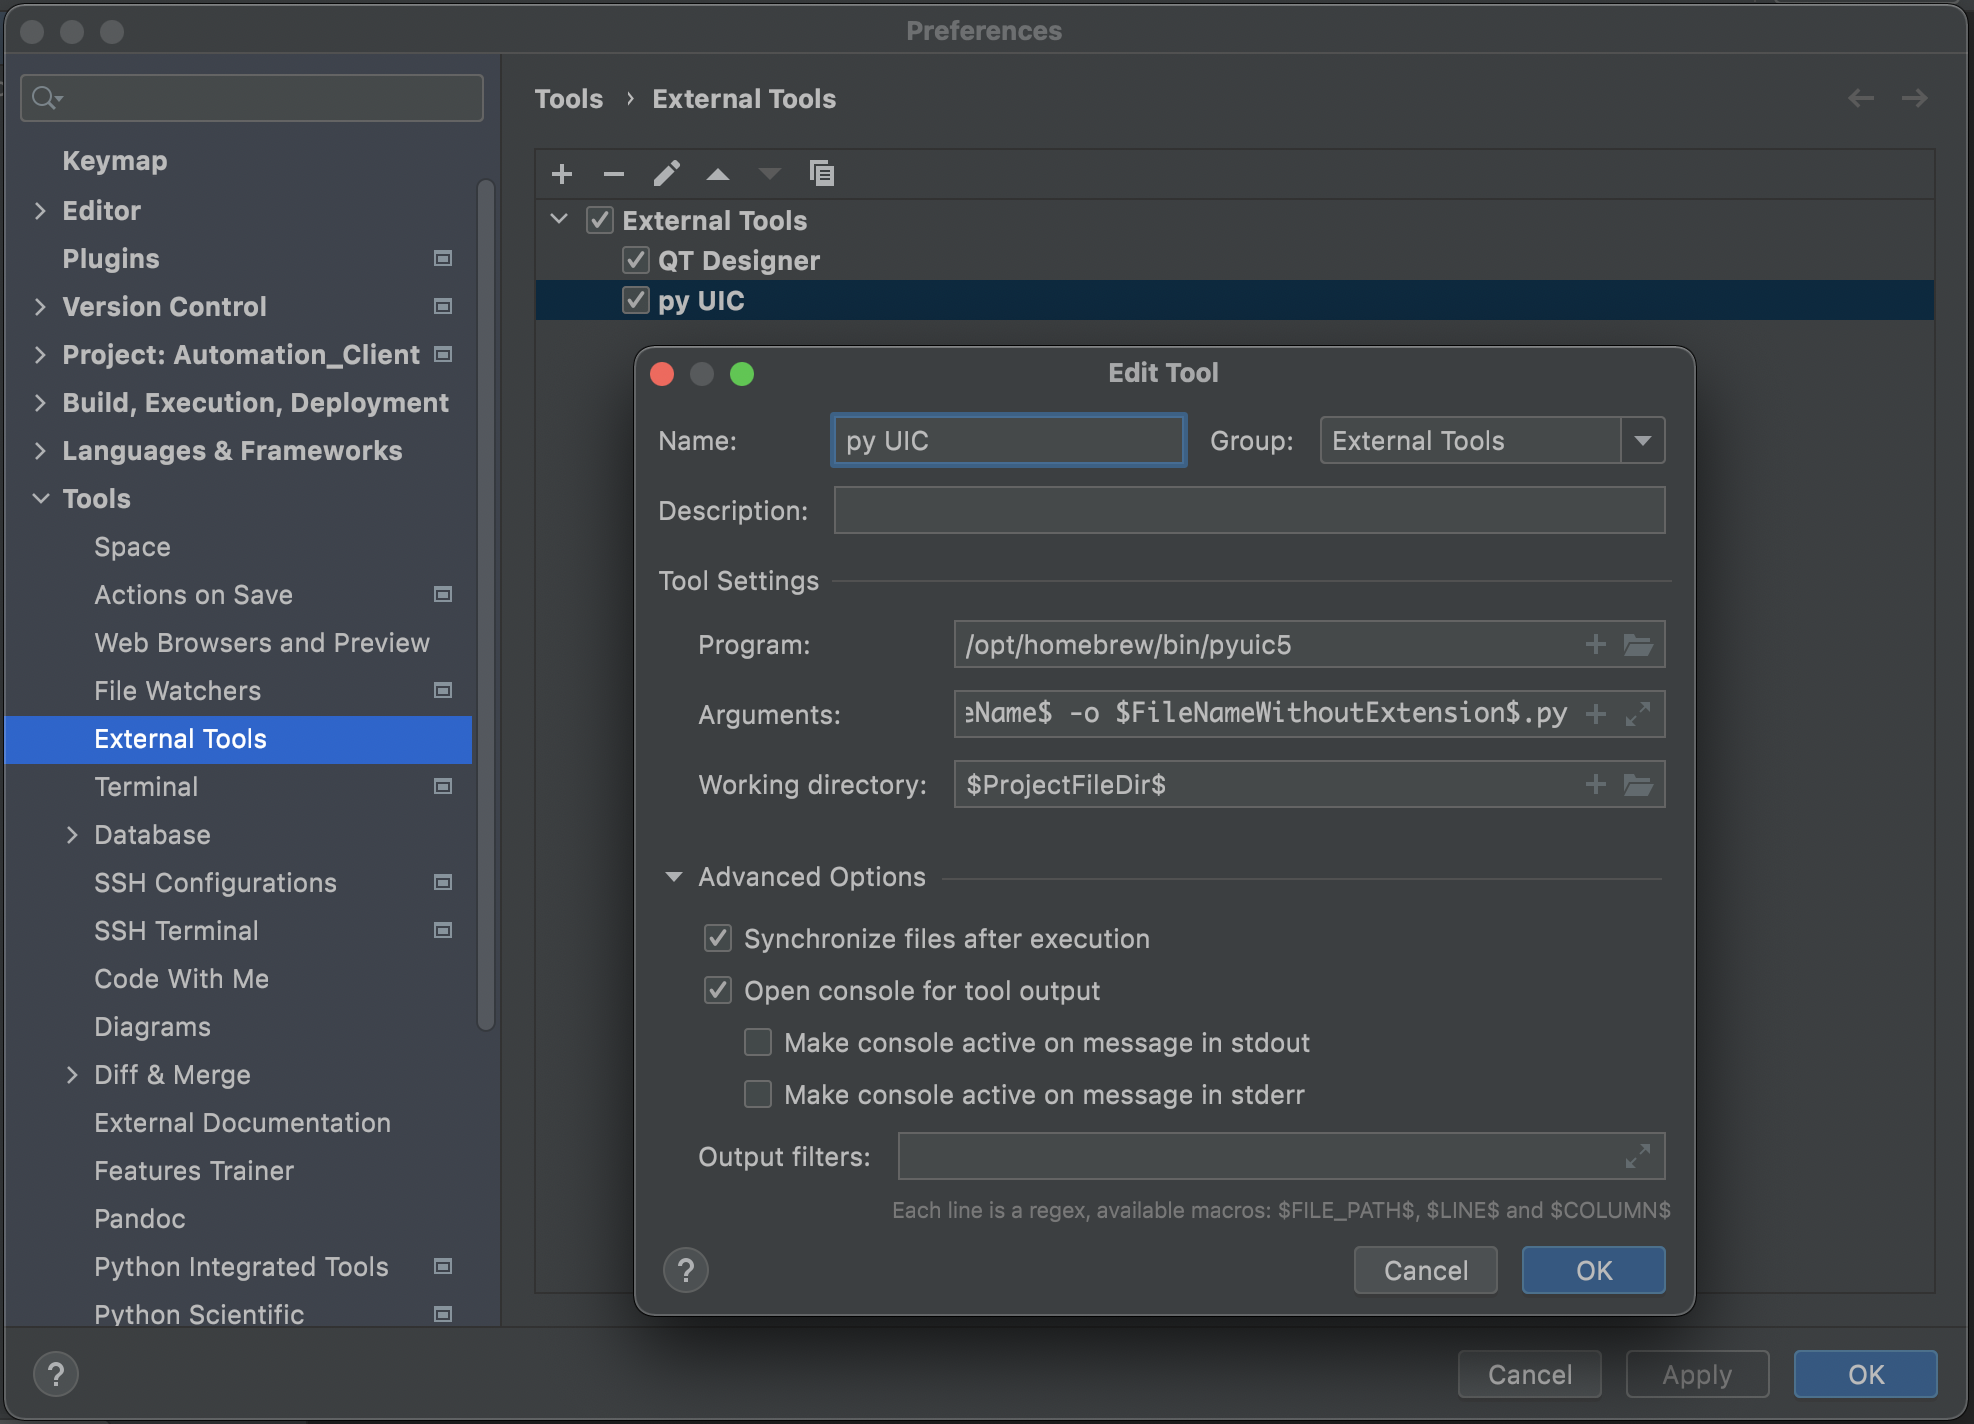Enable Make console active on stderr message

click(758, 1094)
